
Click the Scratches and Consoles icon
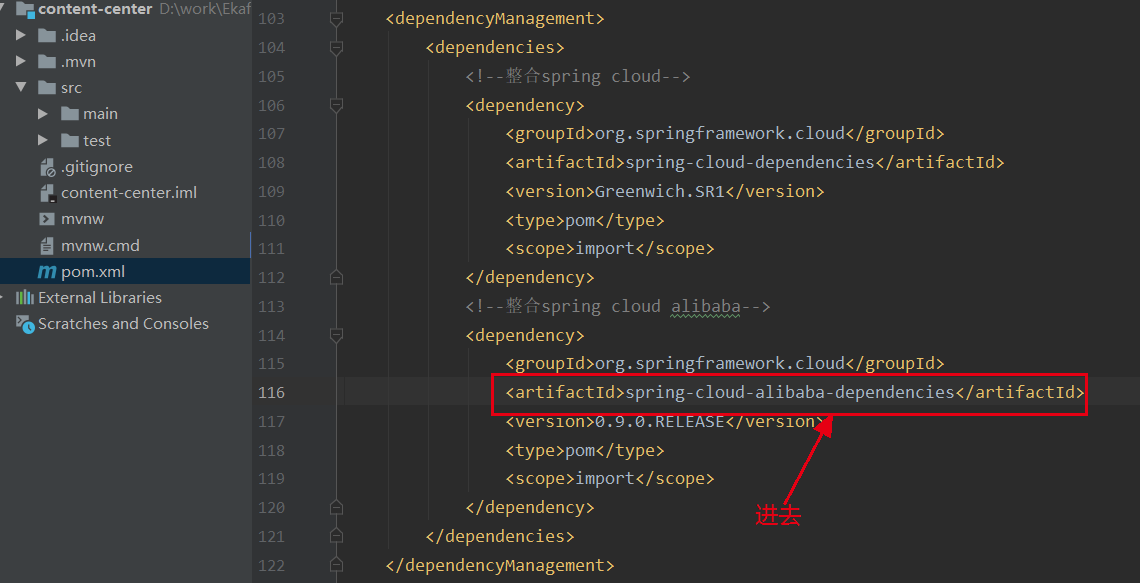click(25, 324)
